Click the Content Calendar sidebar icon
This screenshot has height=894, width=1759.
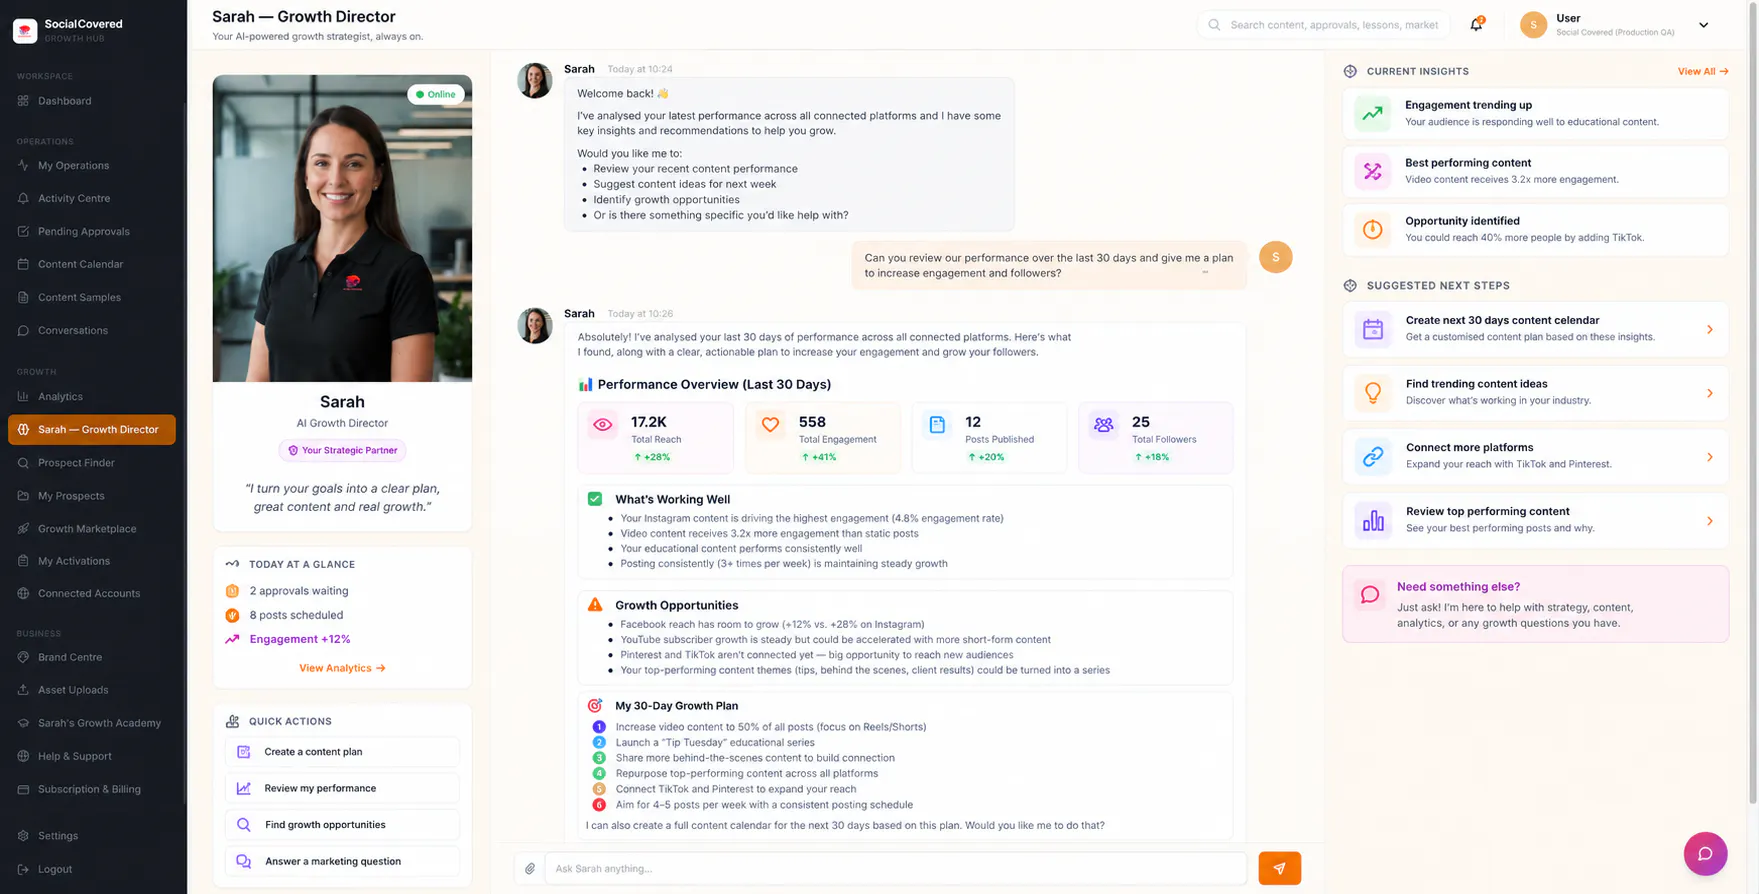[x=23, y=264]
